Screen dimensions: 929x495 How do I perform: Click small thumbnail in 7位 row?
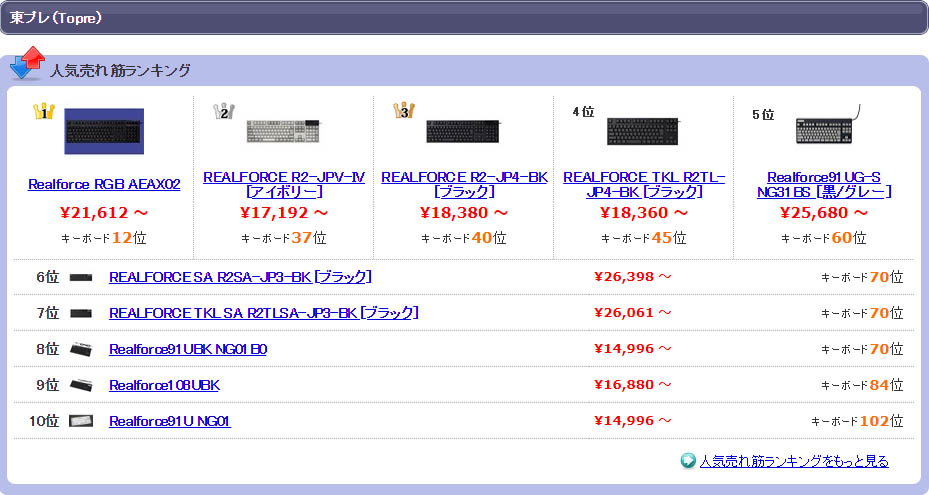tap(81, 313)
